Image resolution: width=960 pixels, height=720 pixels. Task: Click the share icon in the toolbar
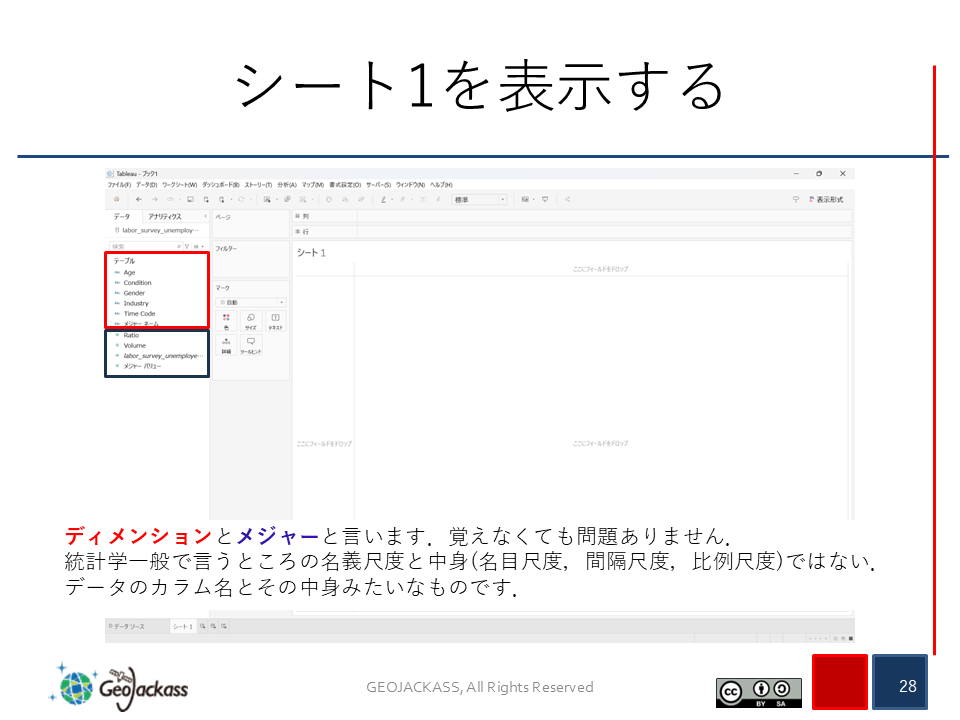[568, 199]
